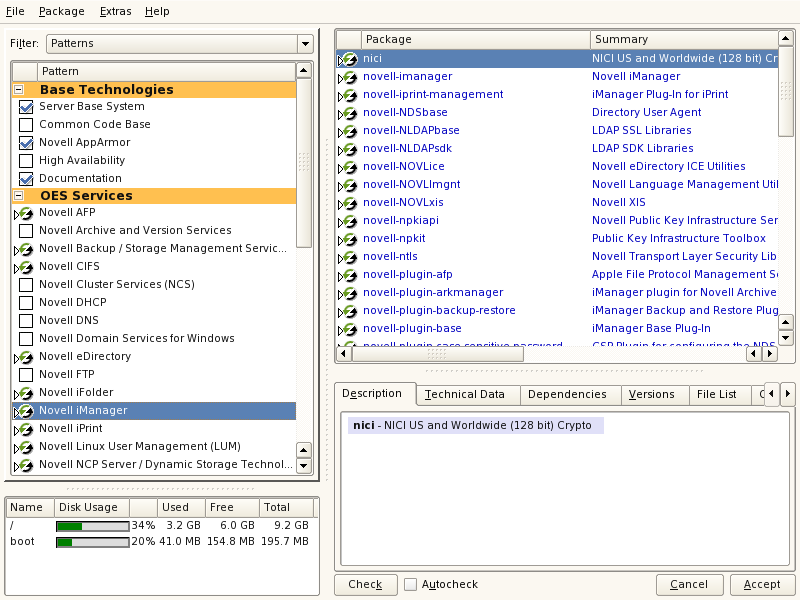Collapse the OES Services group
This screenshot has width=800, height=600.
tap(19, 196)
